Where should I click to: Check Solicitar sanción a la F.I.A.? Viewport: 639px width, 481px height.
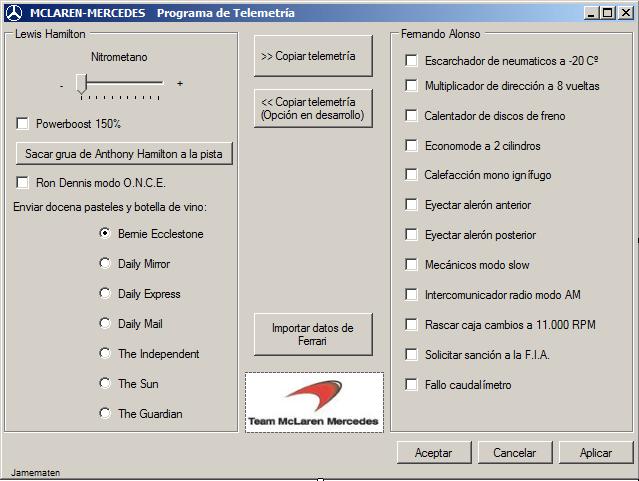(x=411, y=354)
